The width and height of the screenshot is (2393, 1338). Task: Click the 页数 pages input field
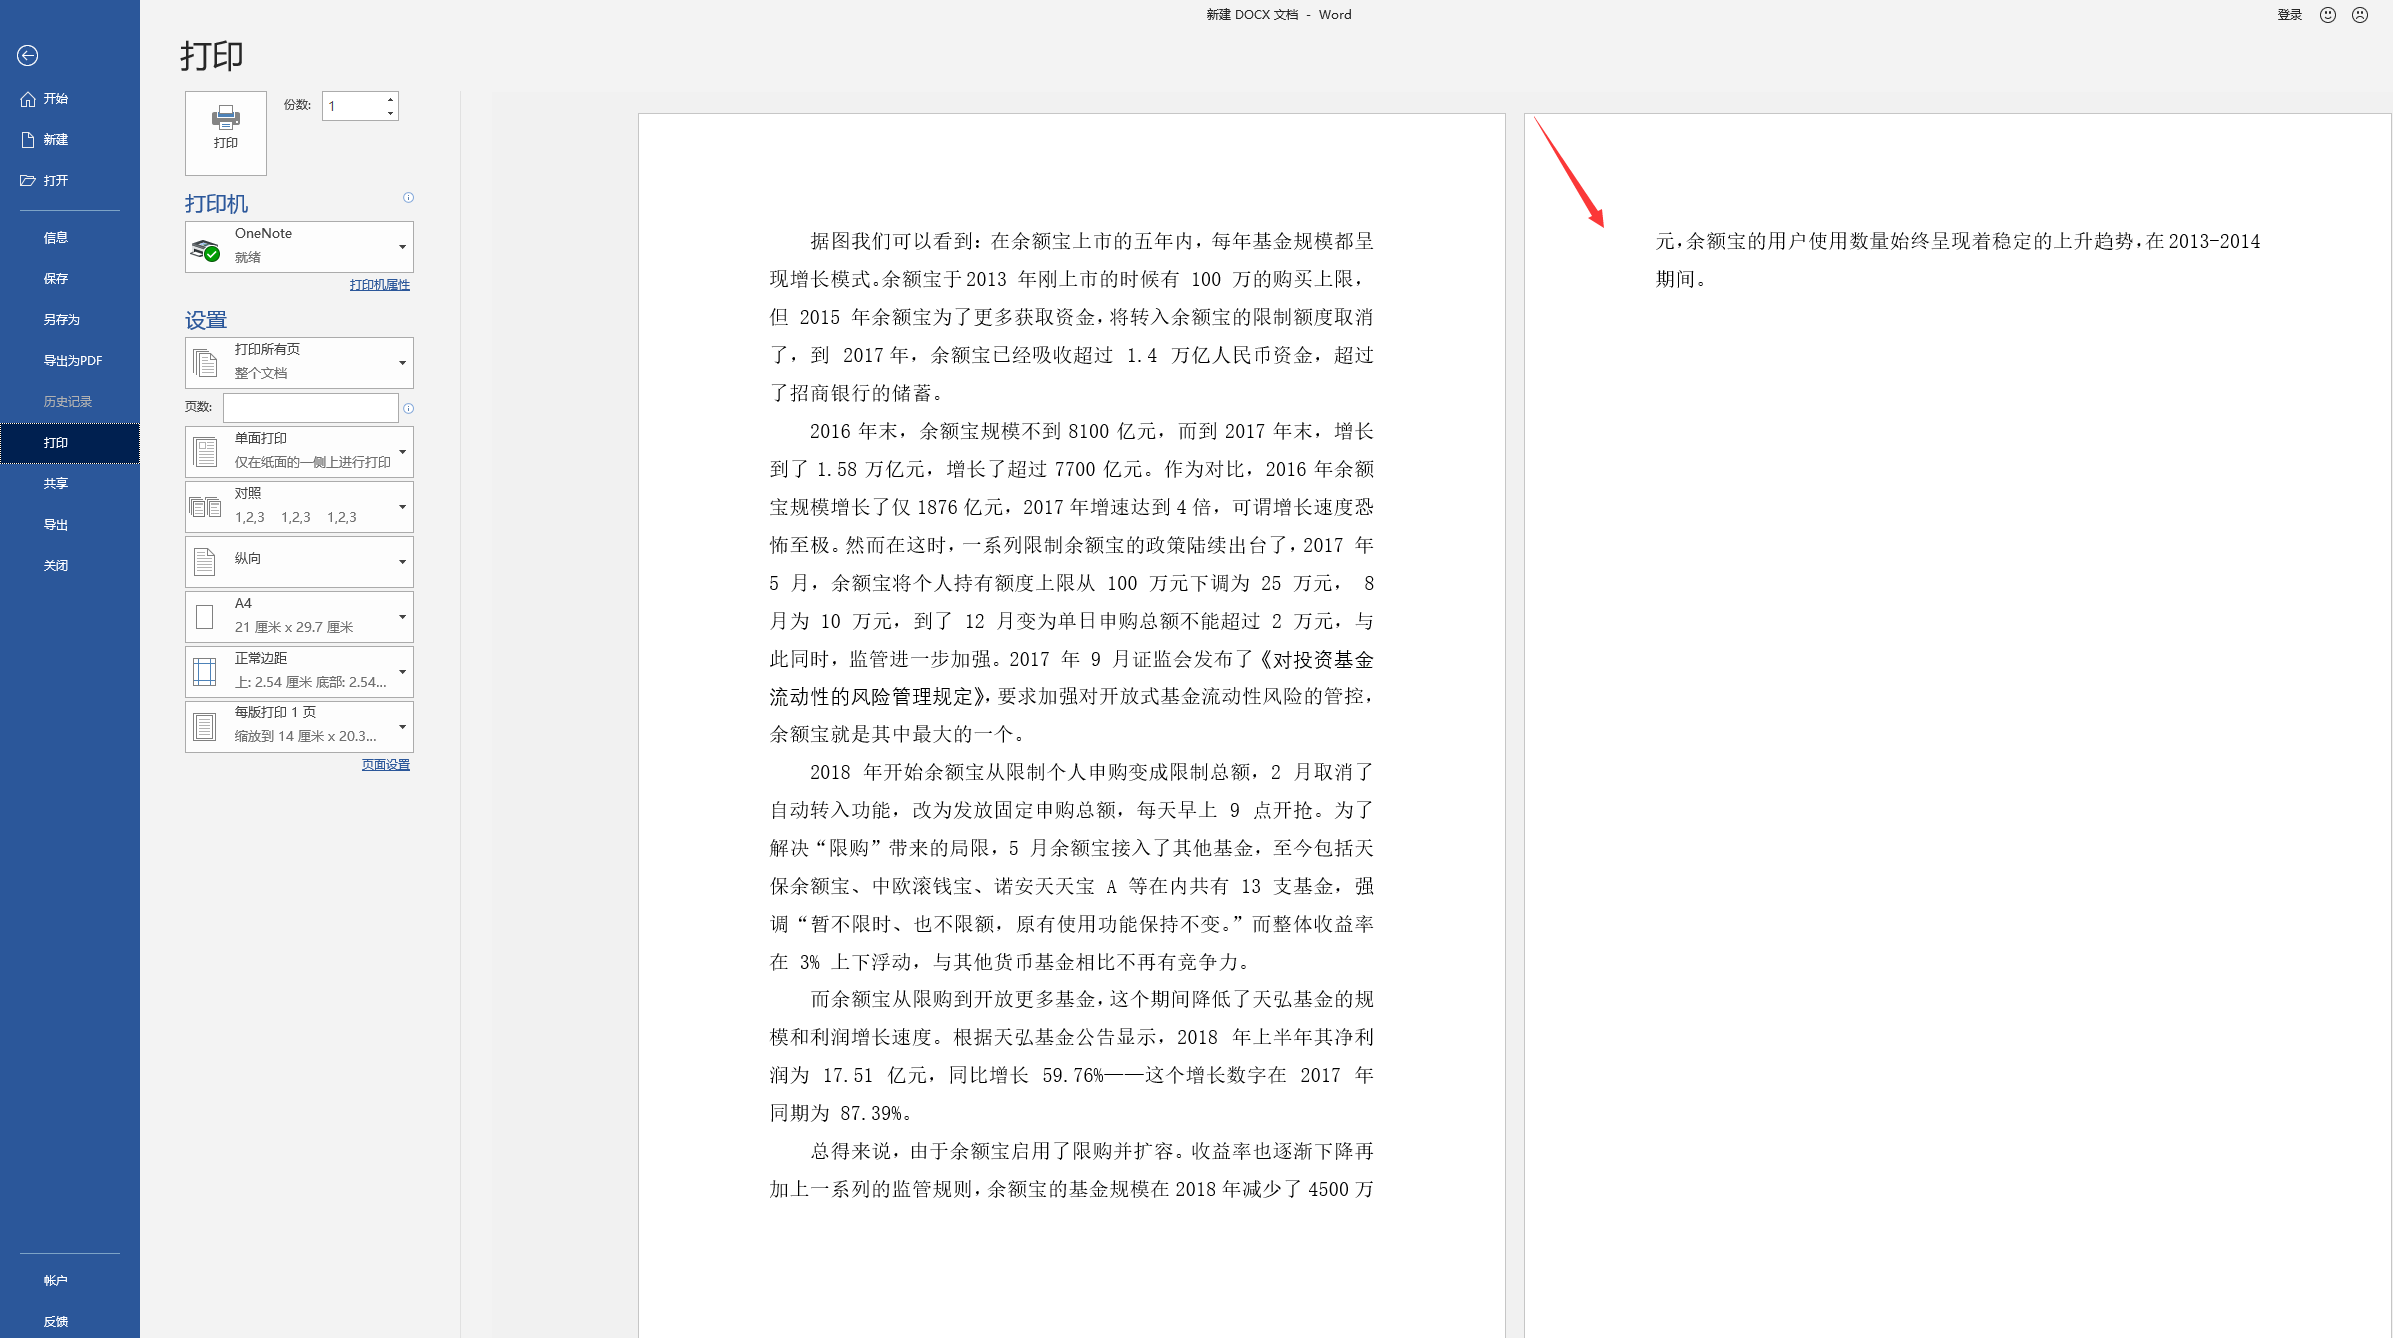click(x=310, y=407)
